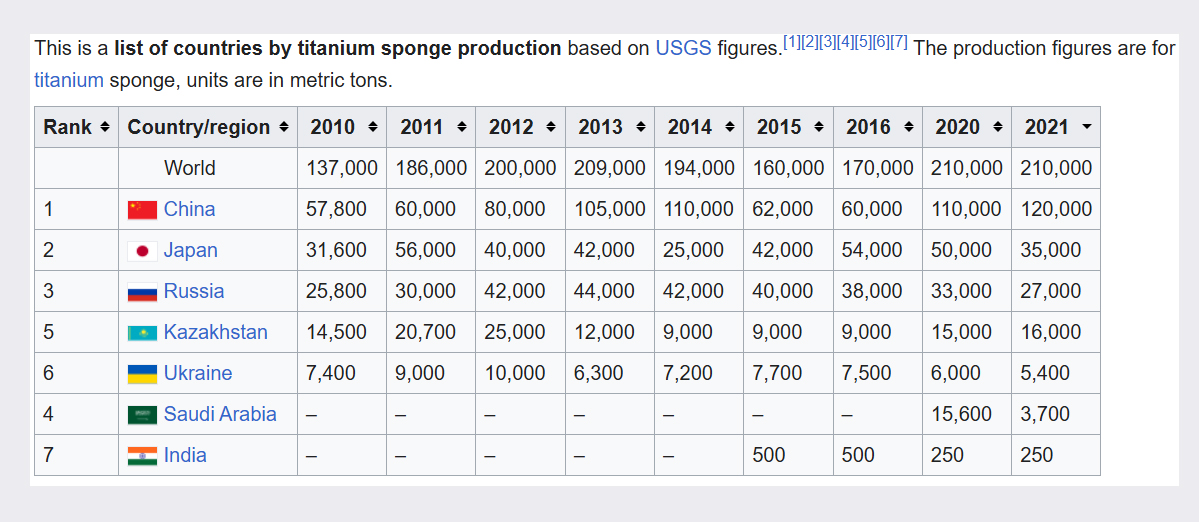Open citation reference [7]
Screen dimensions: 1199x522
pyautogui.click(x=899, y=43)
